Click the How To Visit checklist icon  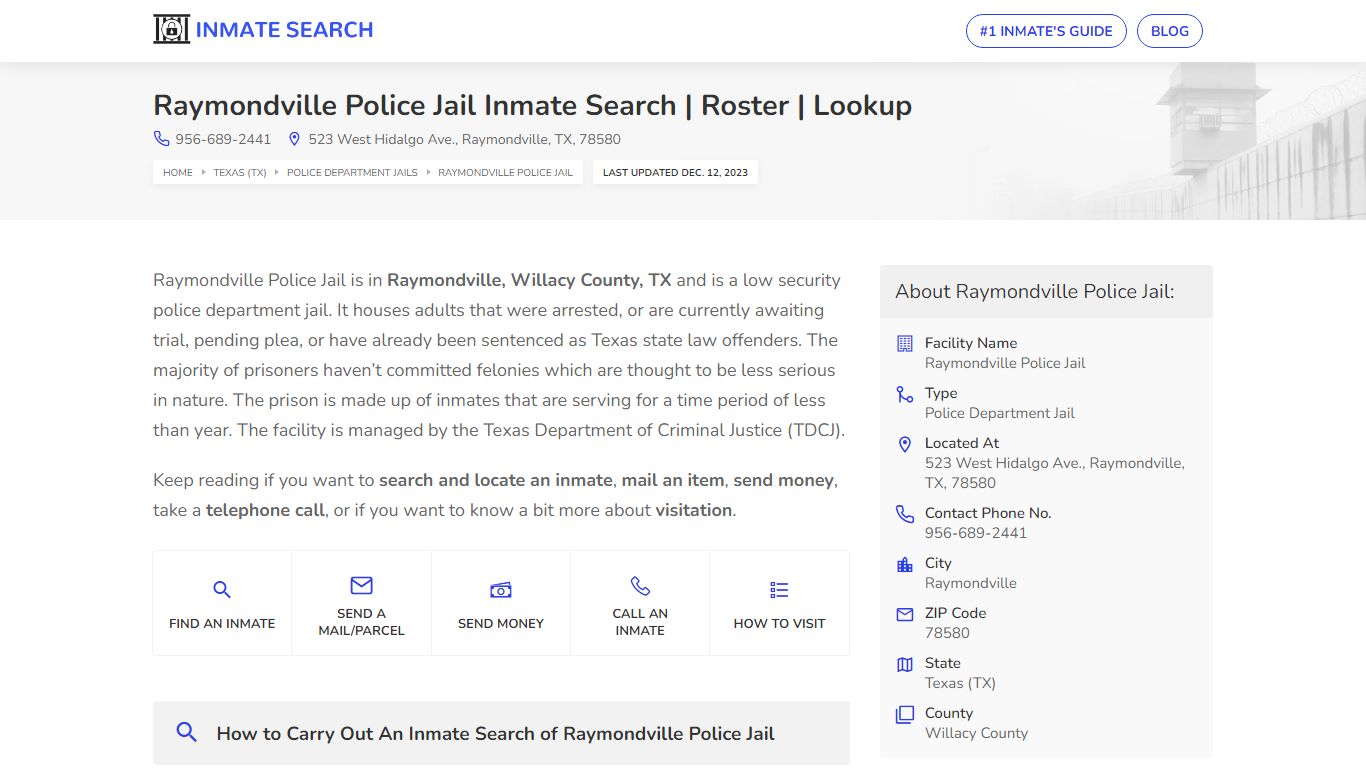pyautogui.click(x=779, y=589)
